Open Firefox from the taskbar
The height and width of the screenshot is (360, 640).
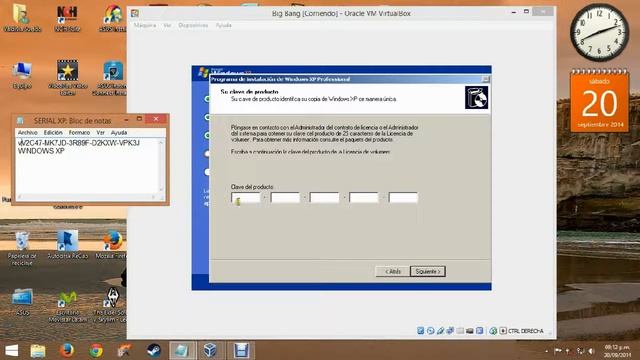point(67,351)
